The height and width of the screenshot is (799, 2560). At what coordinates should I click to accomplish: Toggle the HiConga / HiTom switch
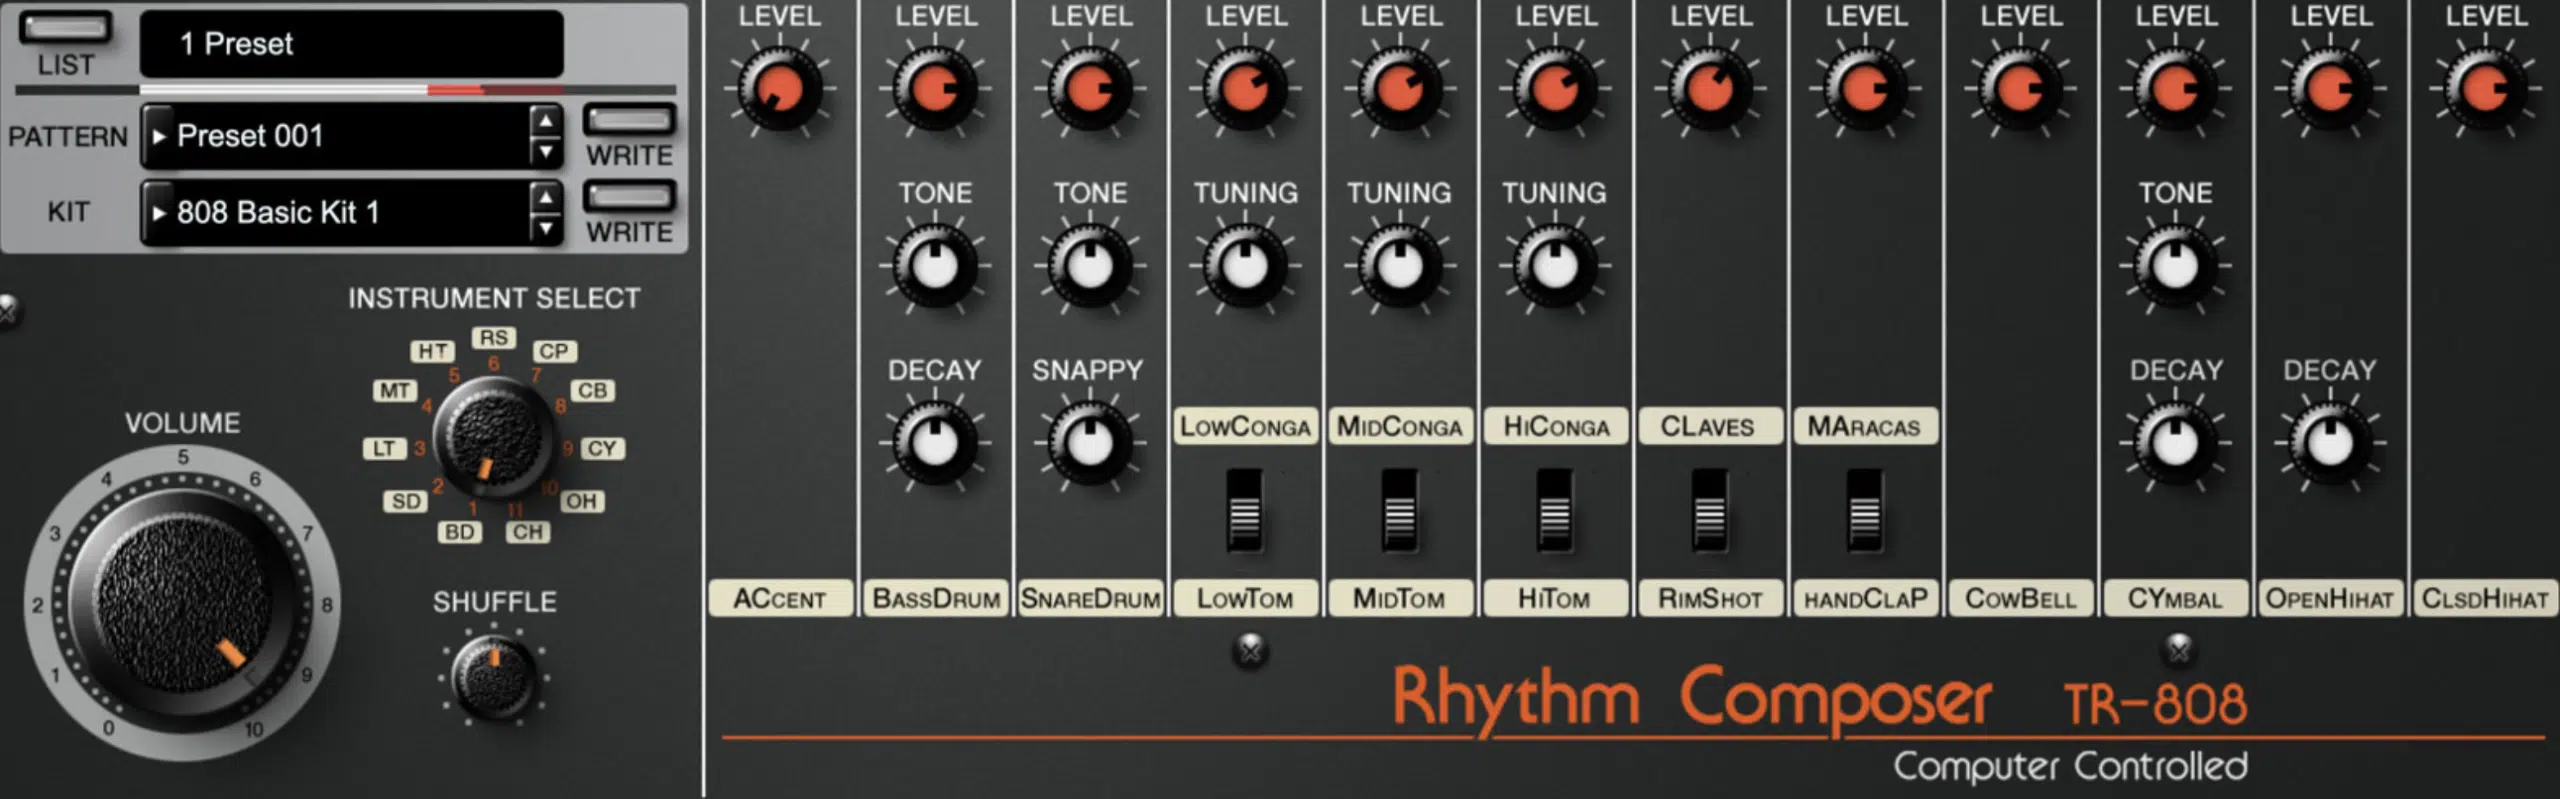pyautogui.click(x=1555, y=511)
